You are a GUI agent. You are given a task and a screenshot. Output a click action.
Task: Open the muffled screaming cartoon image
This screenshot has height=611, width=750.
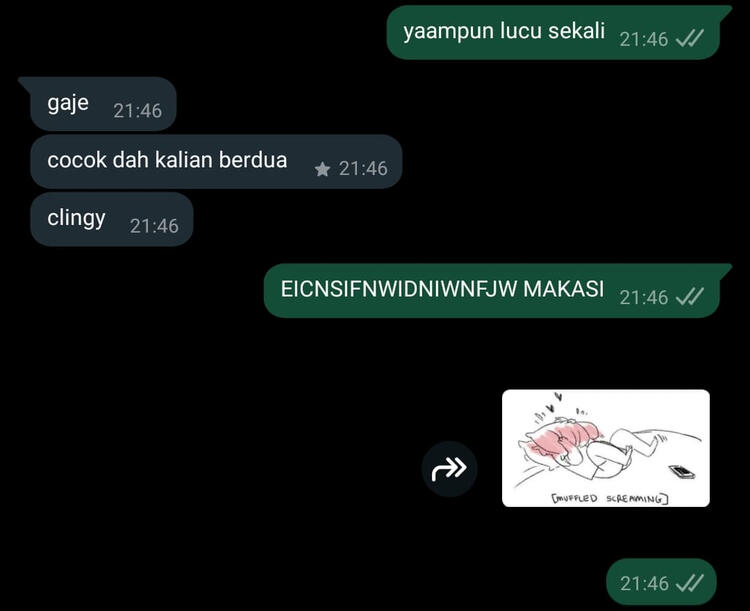(x=606, y=448)
